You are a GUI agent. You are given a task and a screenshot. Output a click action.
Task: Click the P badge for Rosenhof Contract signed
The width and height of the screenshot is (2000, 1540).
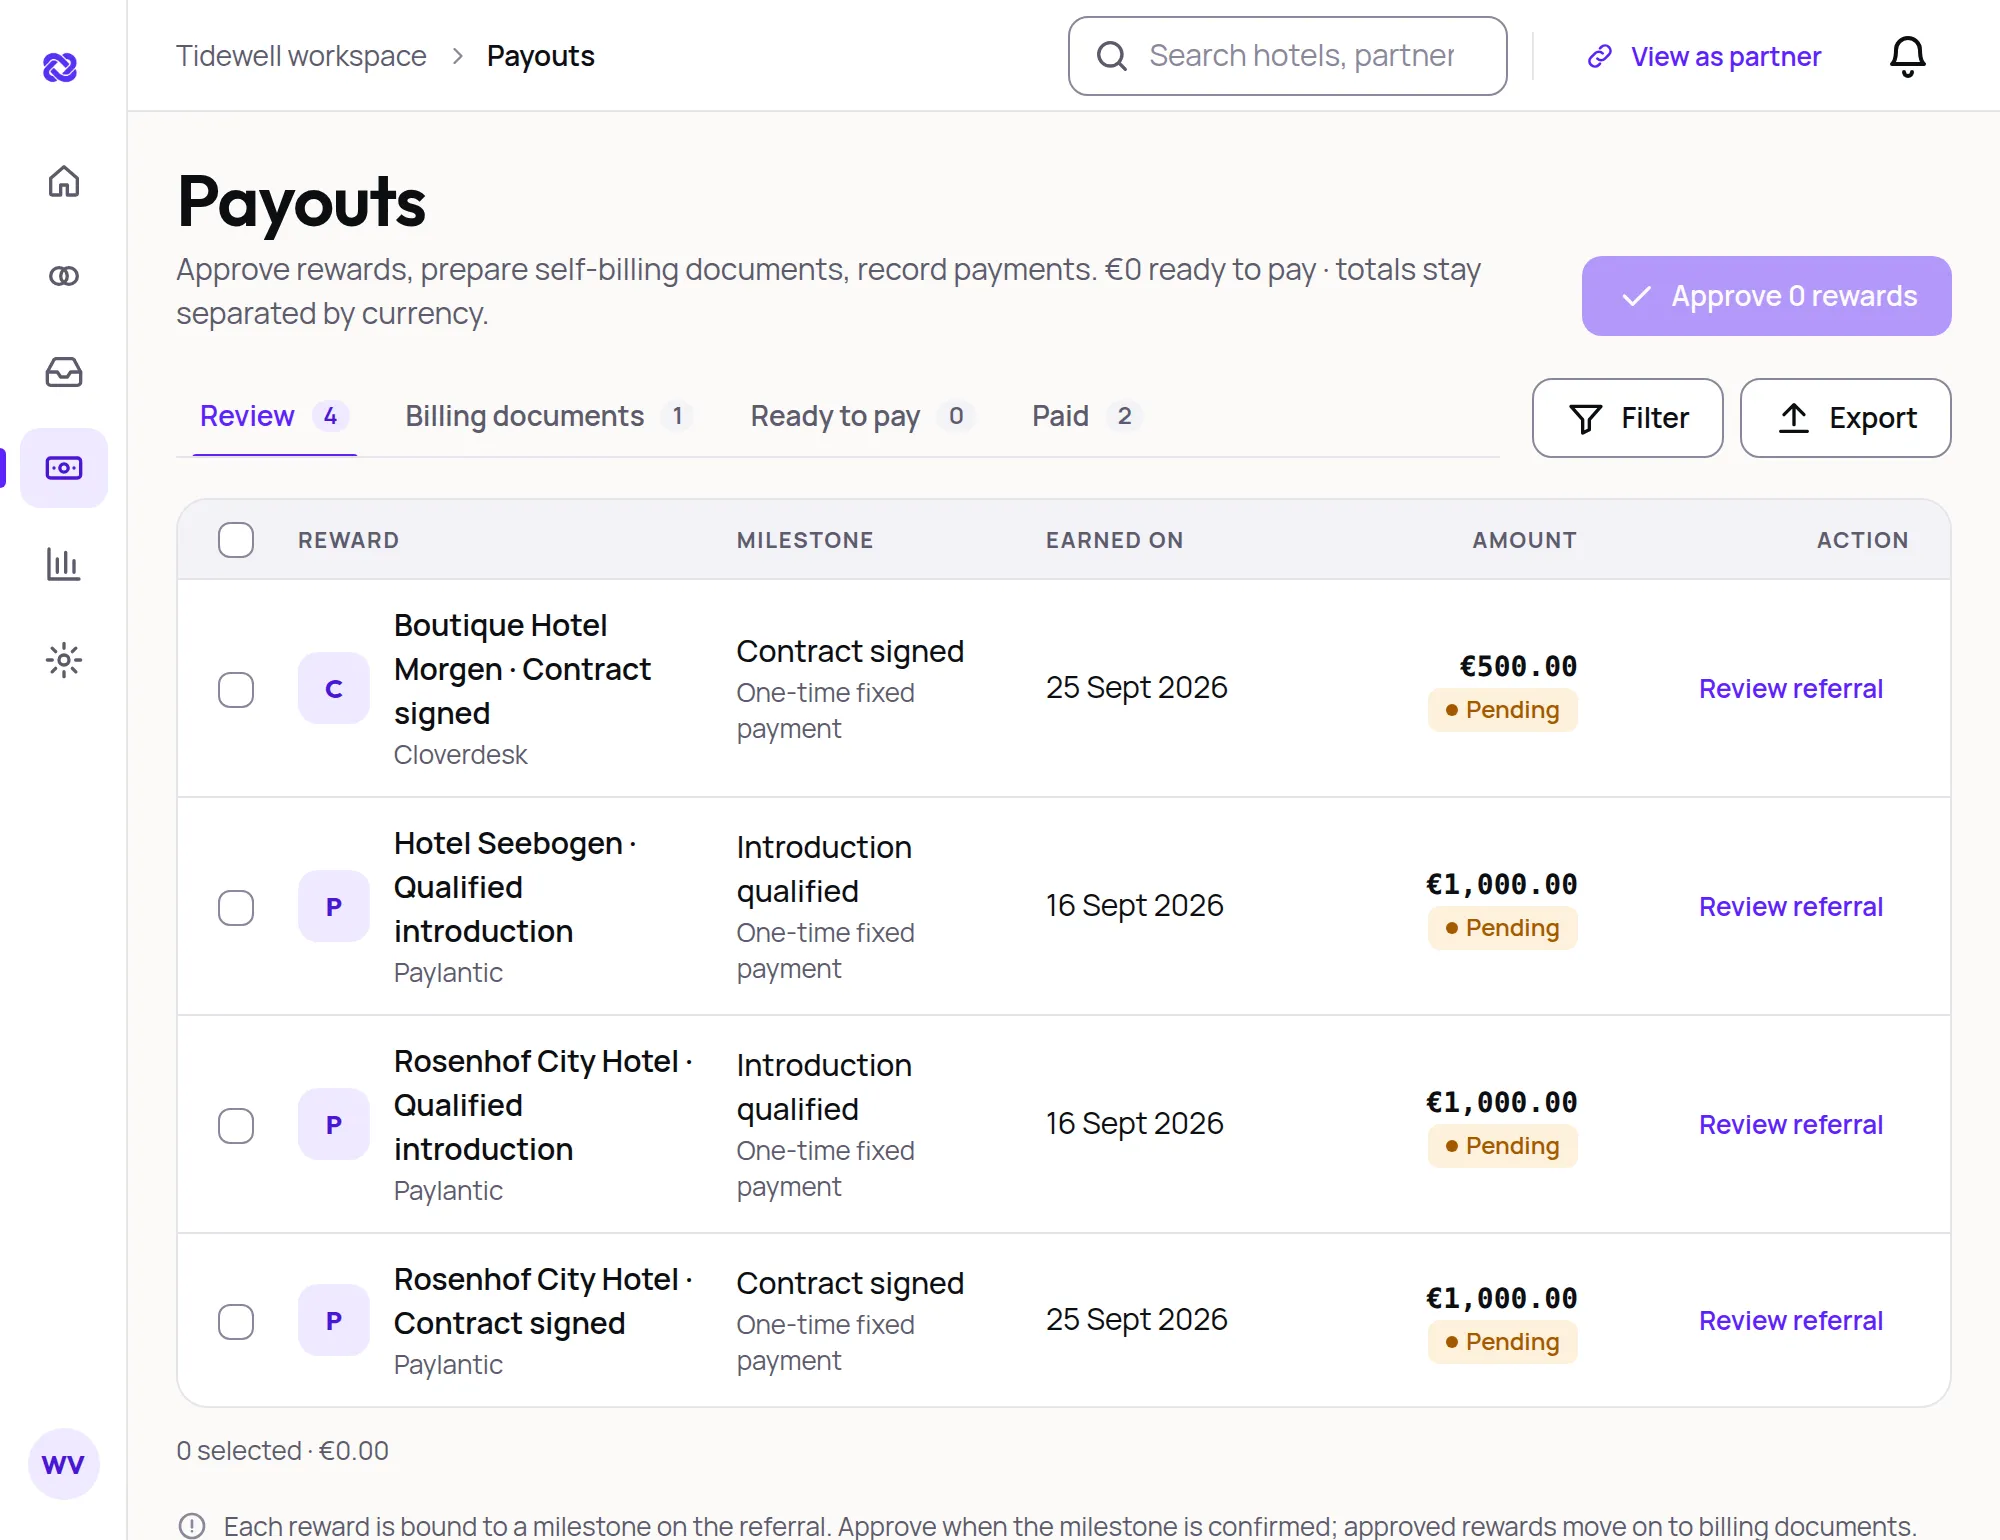(x=334, y=1320)
